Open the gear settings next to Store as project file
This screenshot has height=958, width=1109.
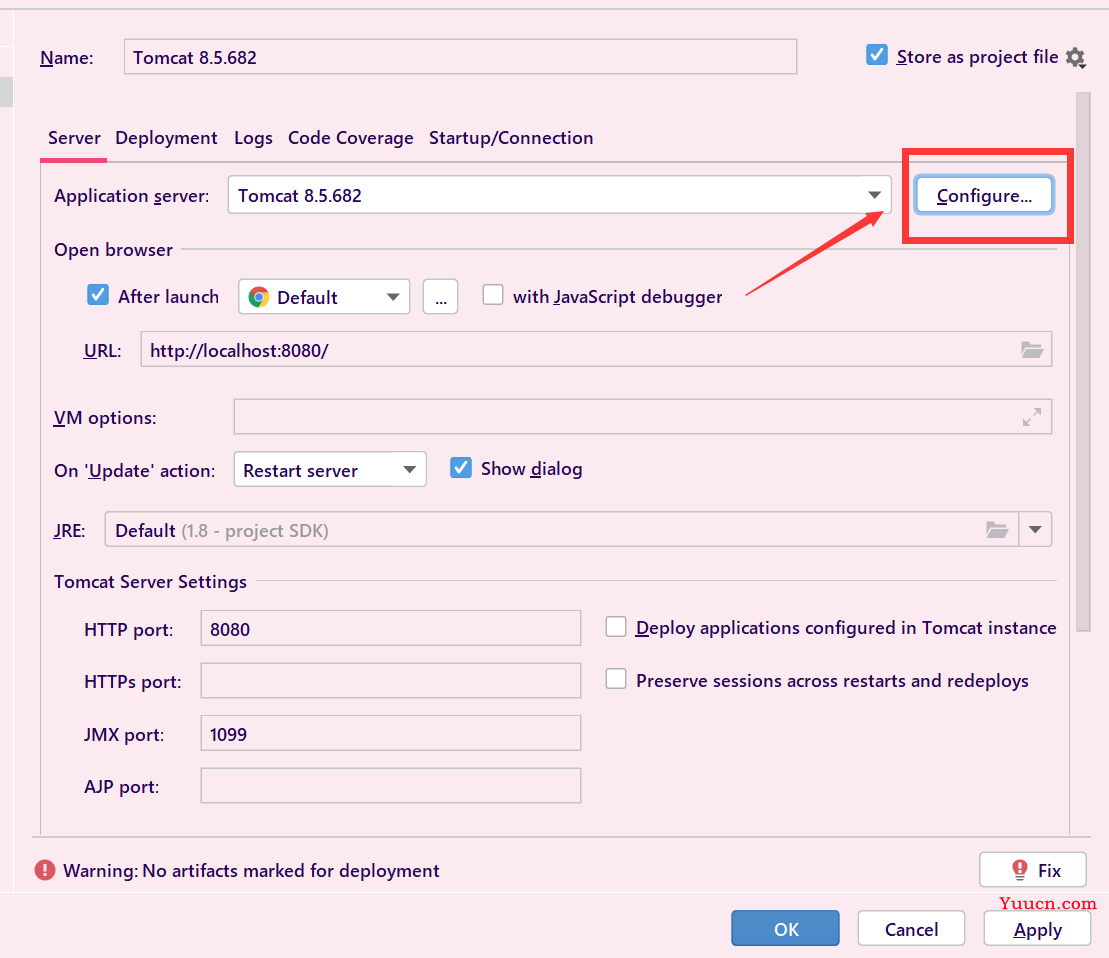pos(1076,57)
